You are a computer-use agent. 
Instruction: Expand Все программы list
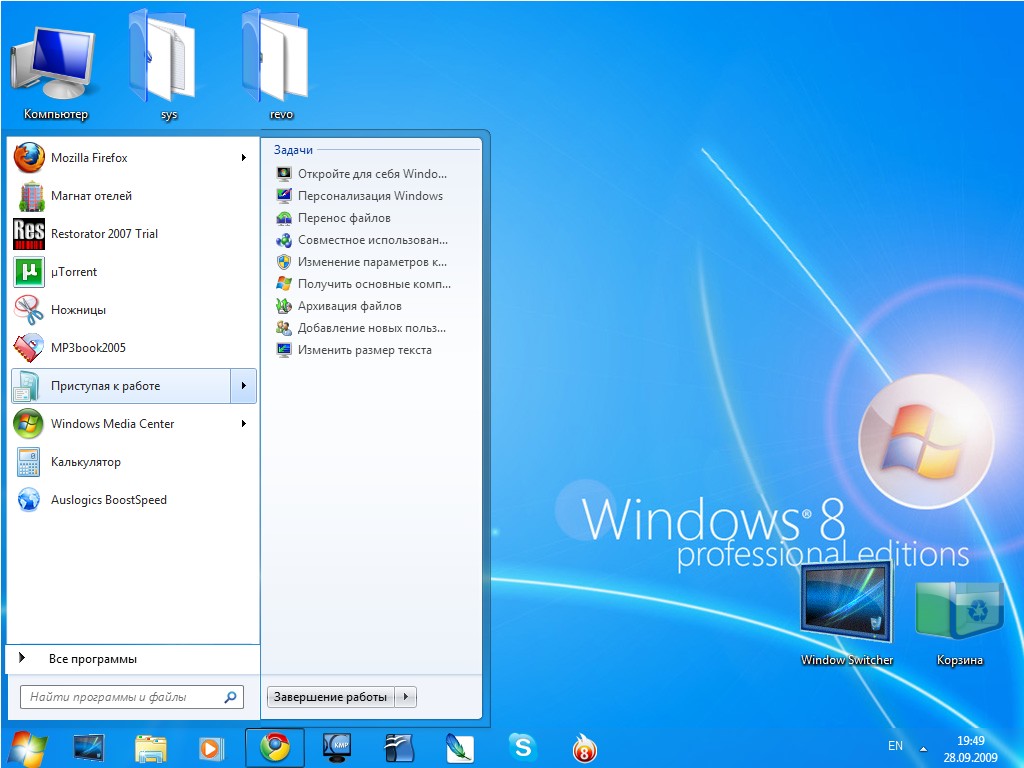[92, 659]
